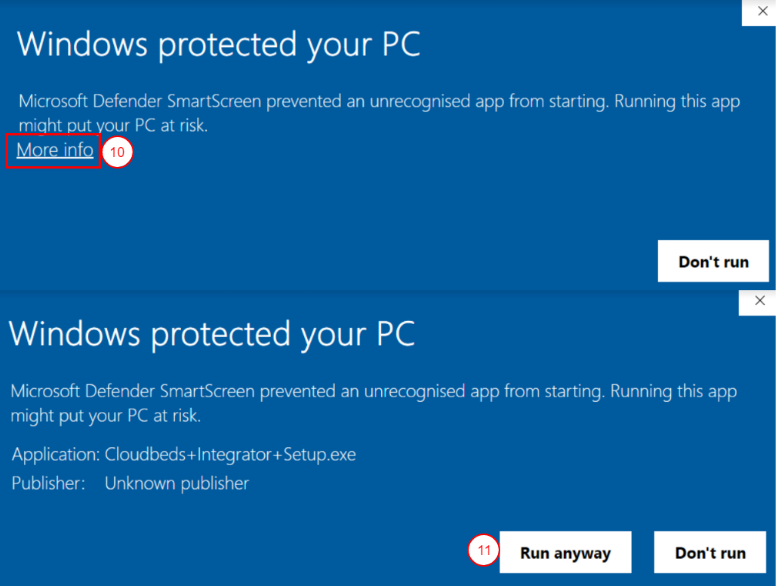Click the 'Application:' label
This screenshot has height=588, width=778.
(x=55, y=455)
